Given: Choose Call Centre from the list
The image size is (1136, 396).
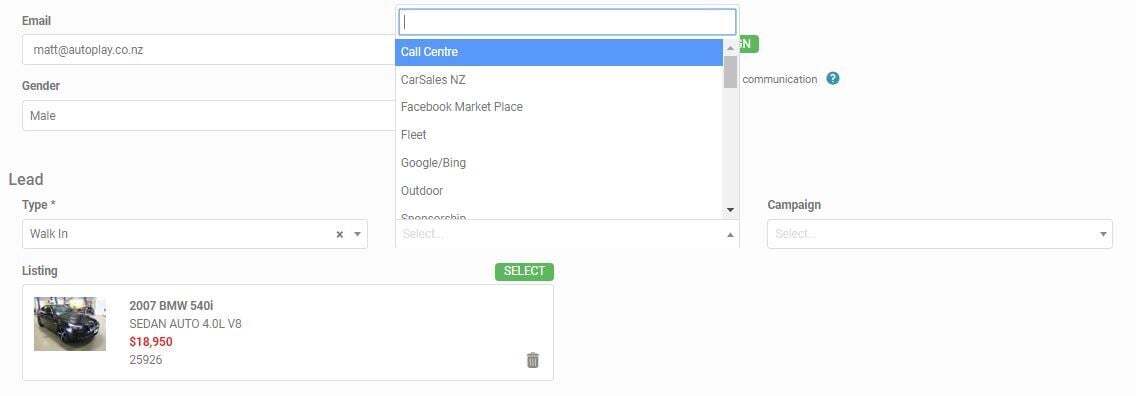Looking at the screenshot, I should pyautogui.click(x=559, y=52).
